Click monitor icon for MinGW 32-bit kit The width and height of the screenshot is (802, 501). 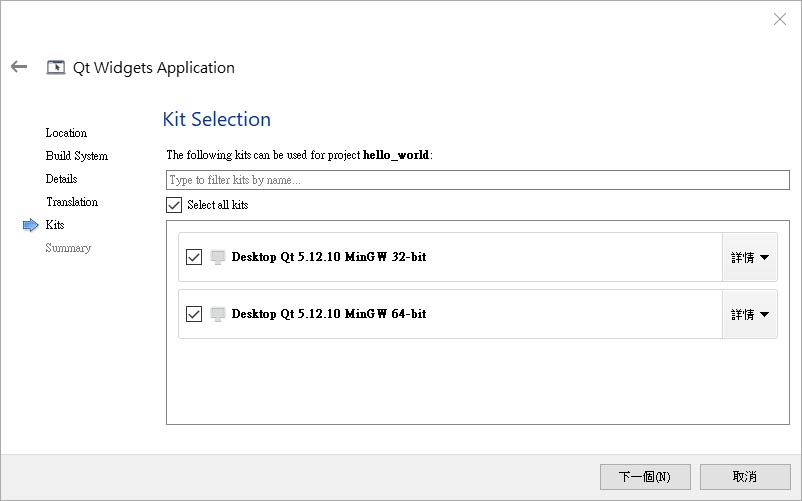click(218, 257)
